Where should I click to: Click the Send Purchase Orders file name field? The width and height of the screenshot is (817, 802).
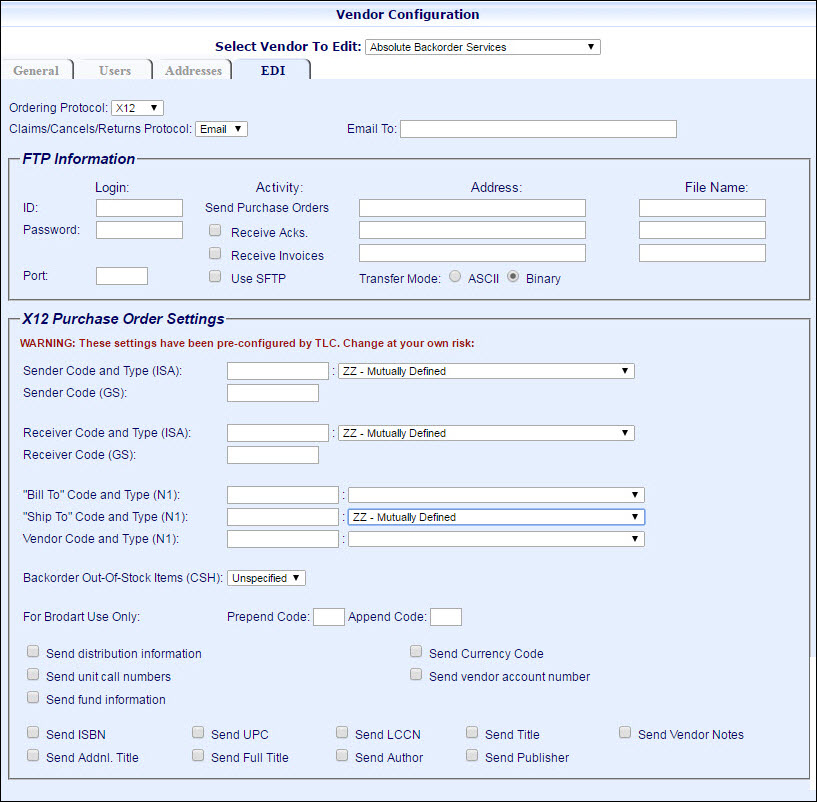(x=702, y=208)
